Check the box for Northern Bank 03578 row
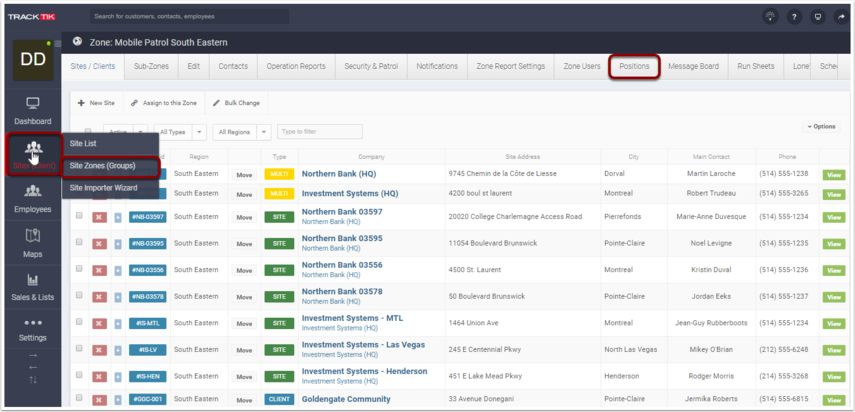The width and height of the screenshot is (855, 412). tap(79, 295)
